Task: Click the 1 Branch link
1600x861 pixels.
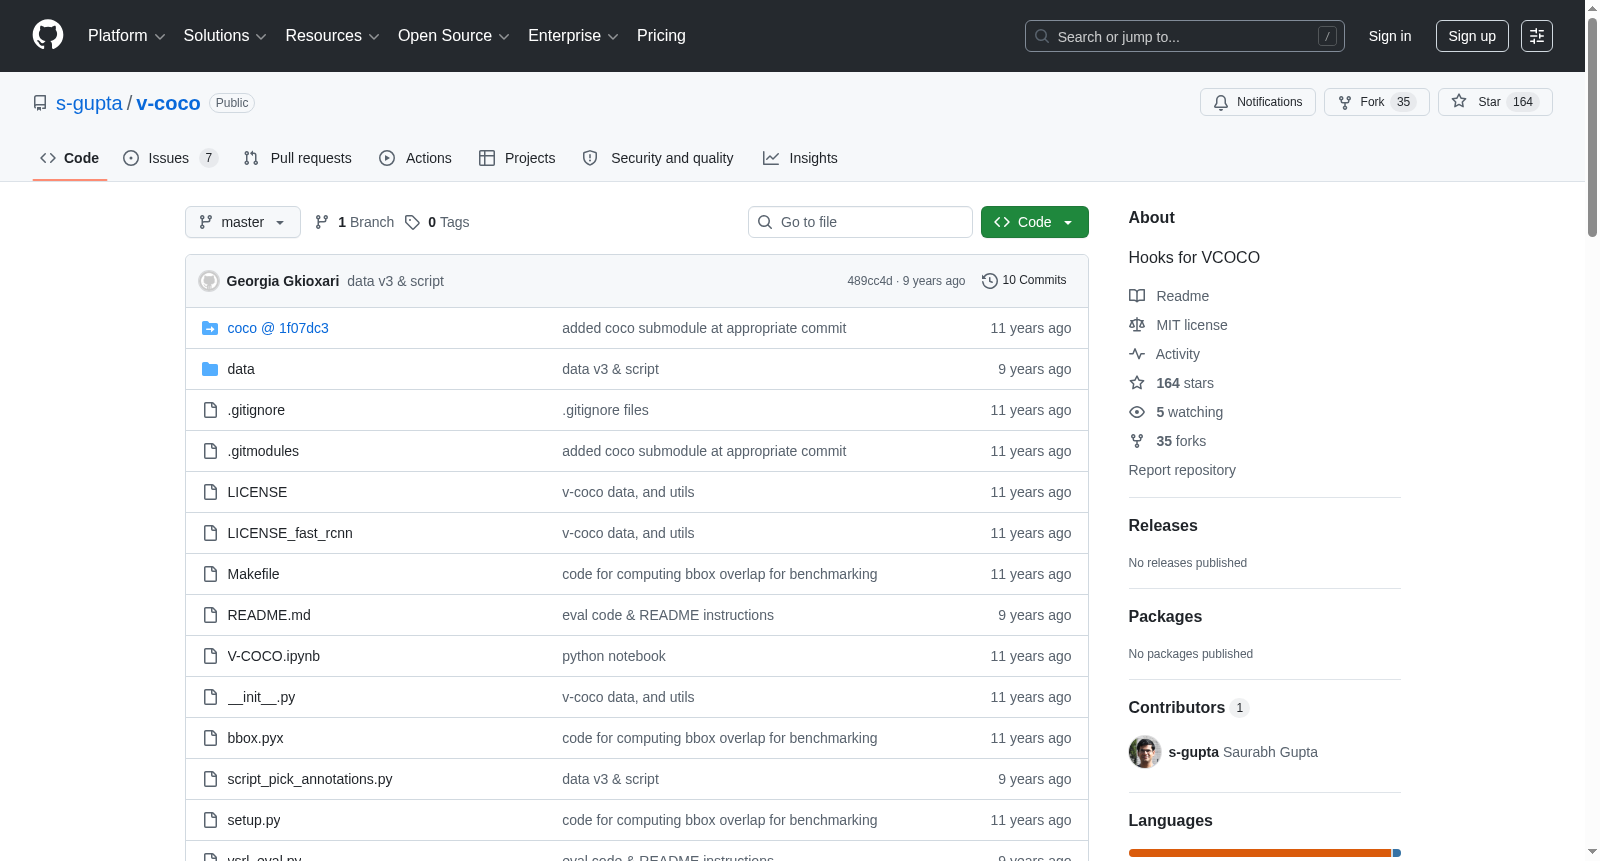Action: 355,222
